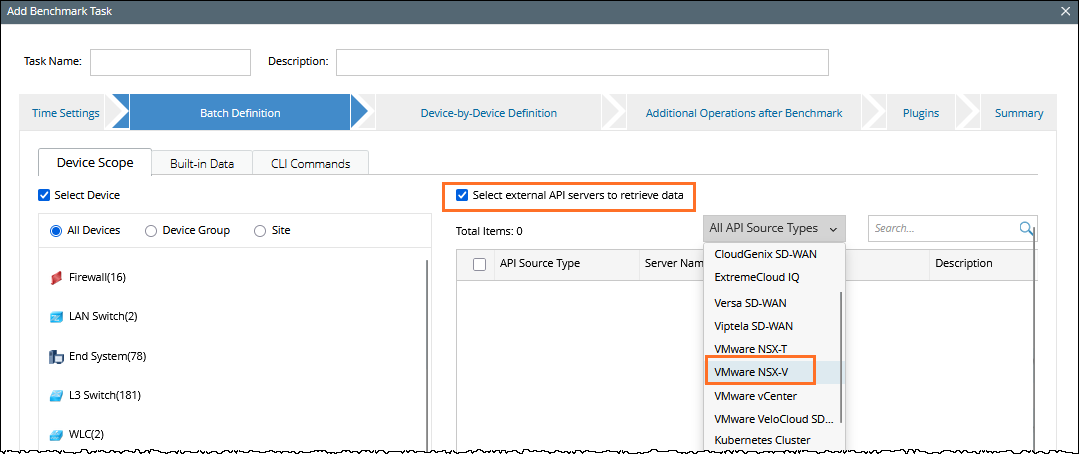Select the Device Group radio button
The height and width of the screenshot is (456, 1079).
(151, 230)
